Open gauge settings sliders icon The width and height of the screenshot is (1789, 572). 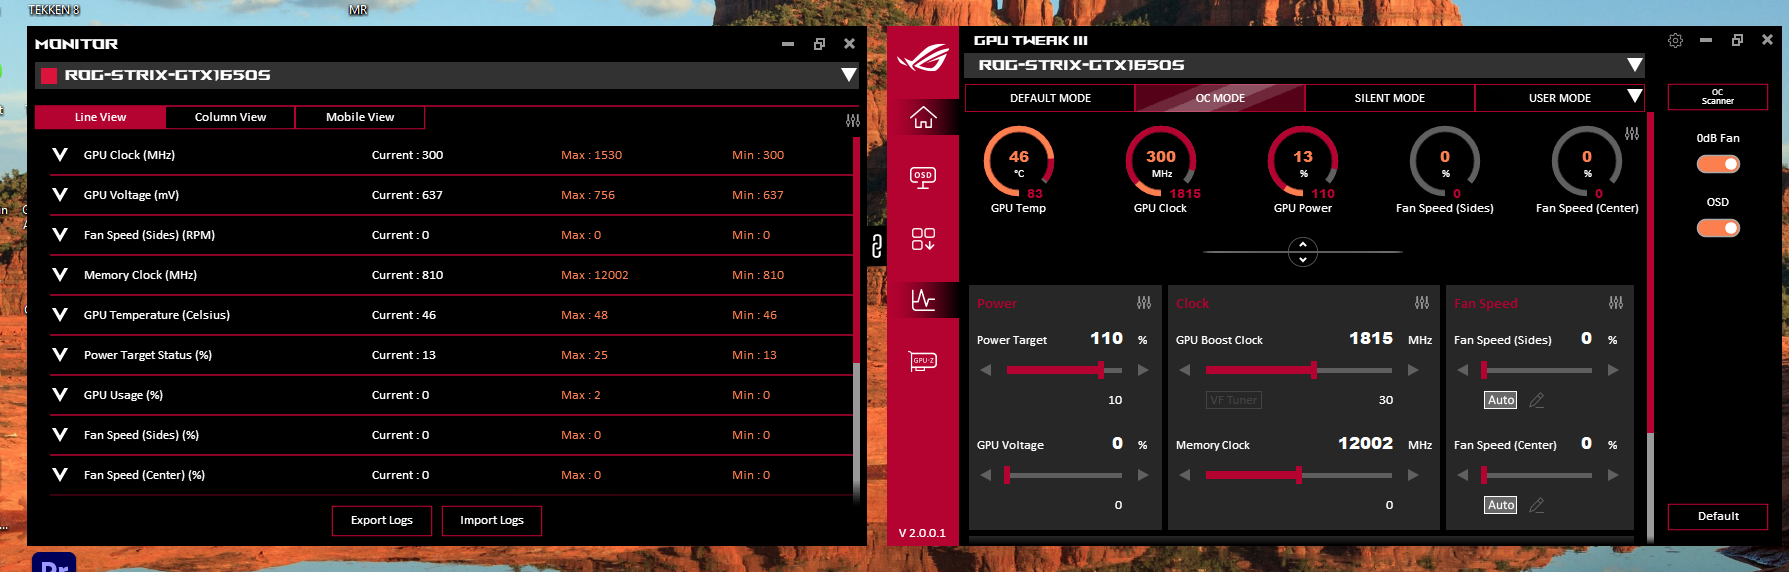coord(1632,133)
